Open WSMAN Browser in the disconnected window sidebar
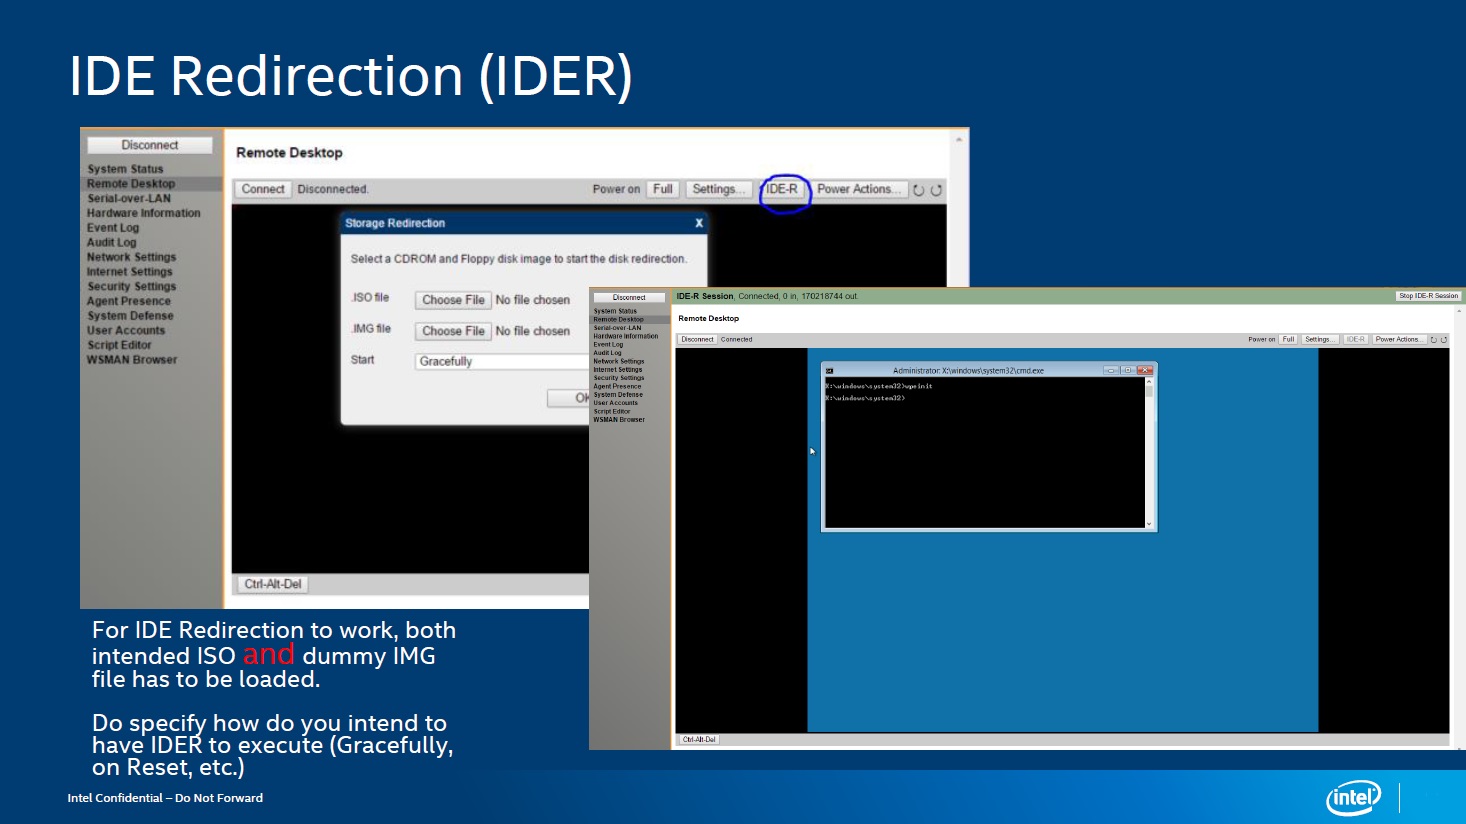This screenshot has width=1466, height=824. (131, 360)
